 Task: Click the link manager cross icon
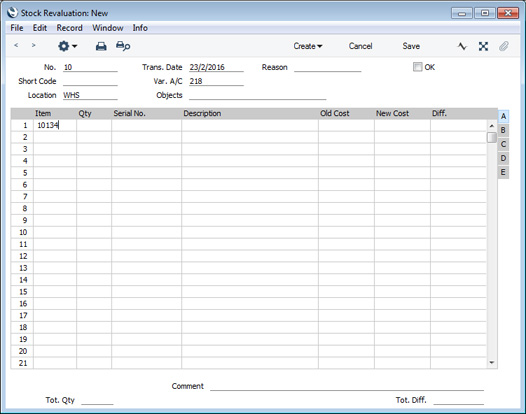point(483,46)
